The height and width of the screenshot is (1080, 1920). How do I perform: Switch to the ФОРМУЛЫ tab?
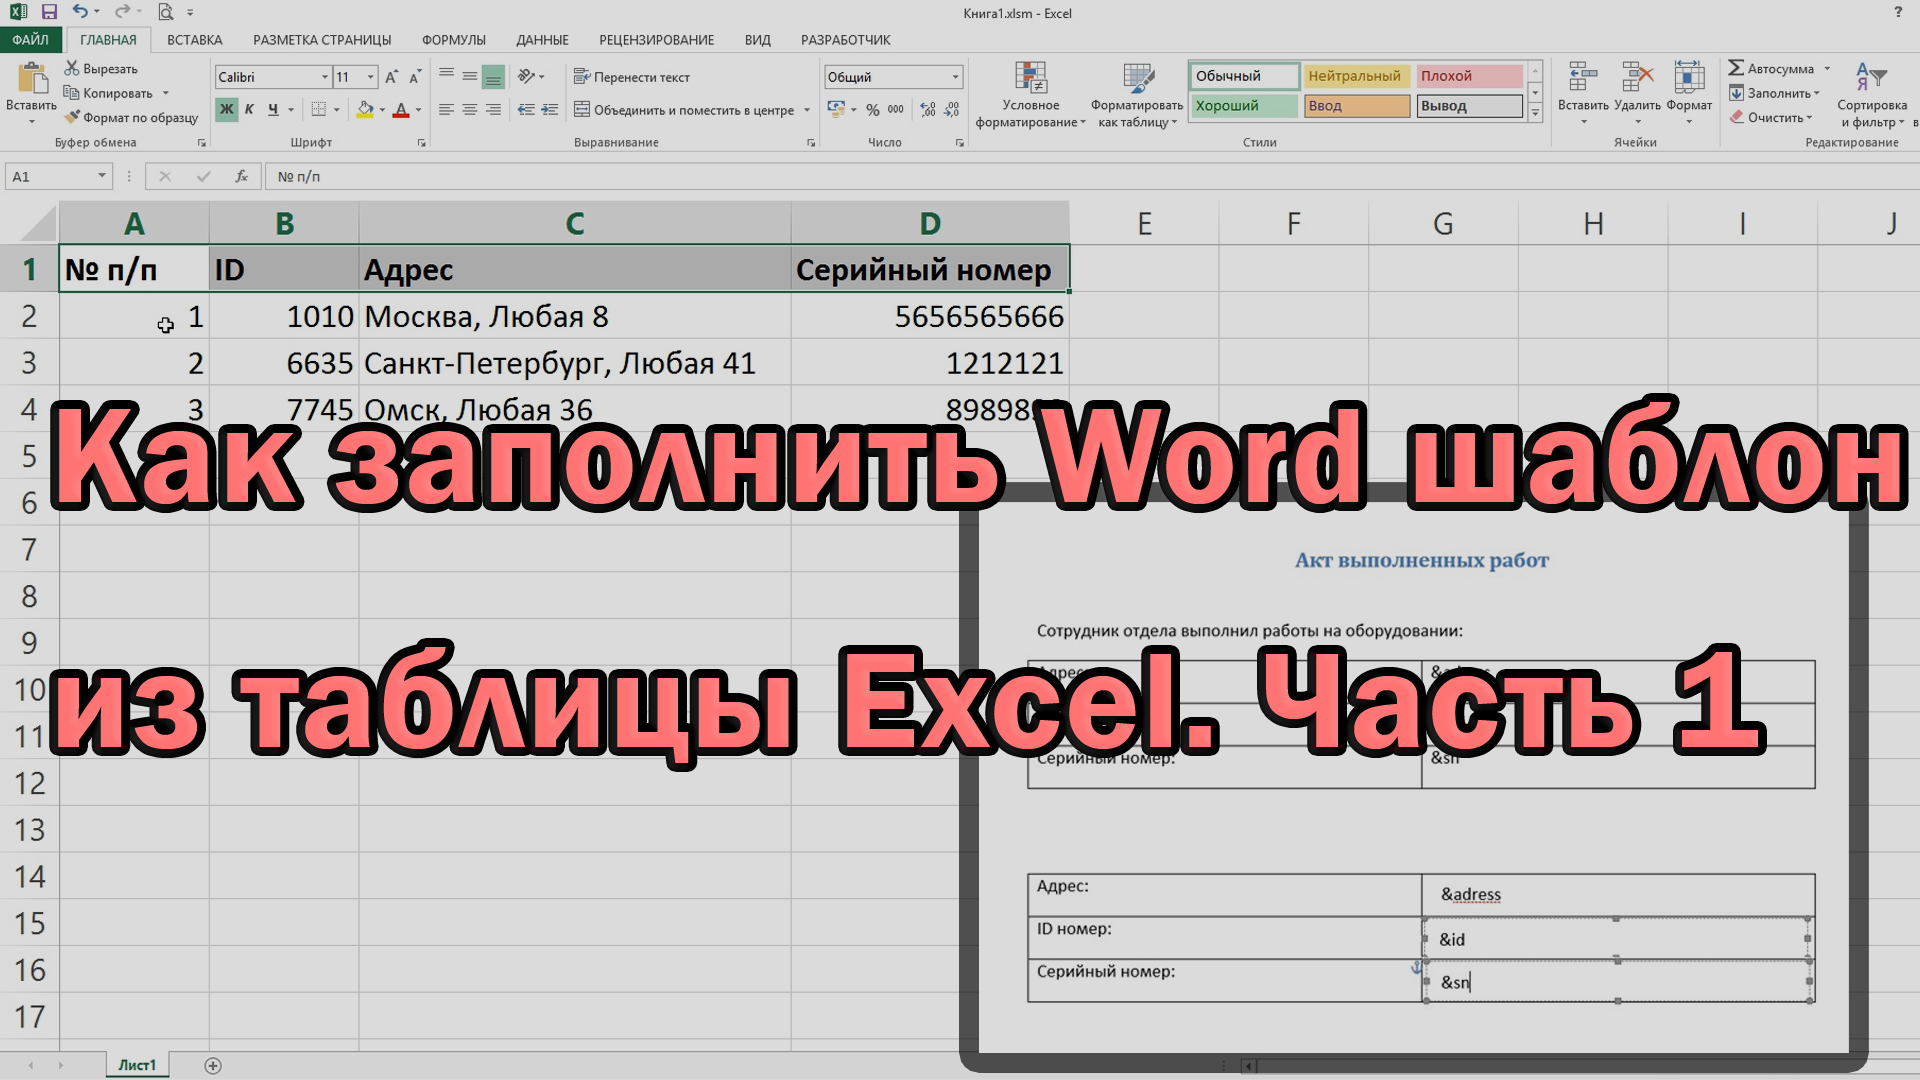coord(454,40)
